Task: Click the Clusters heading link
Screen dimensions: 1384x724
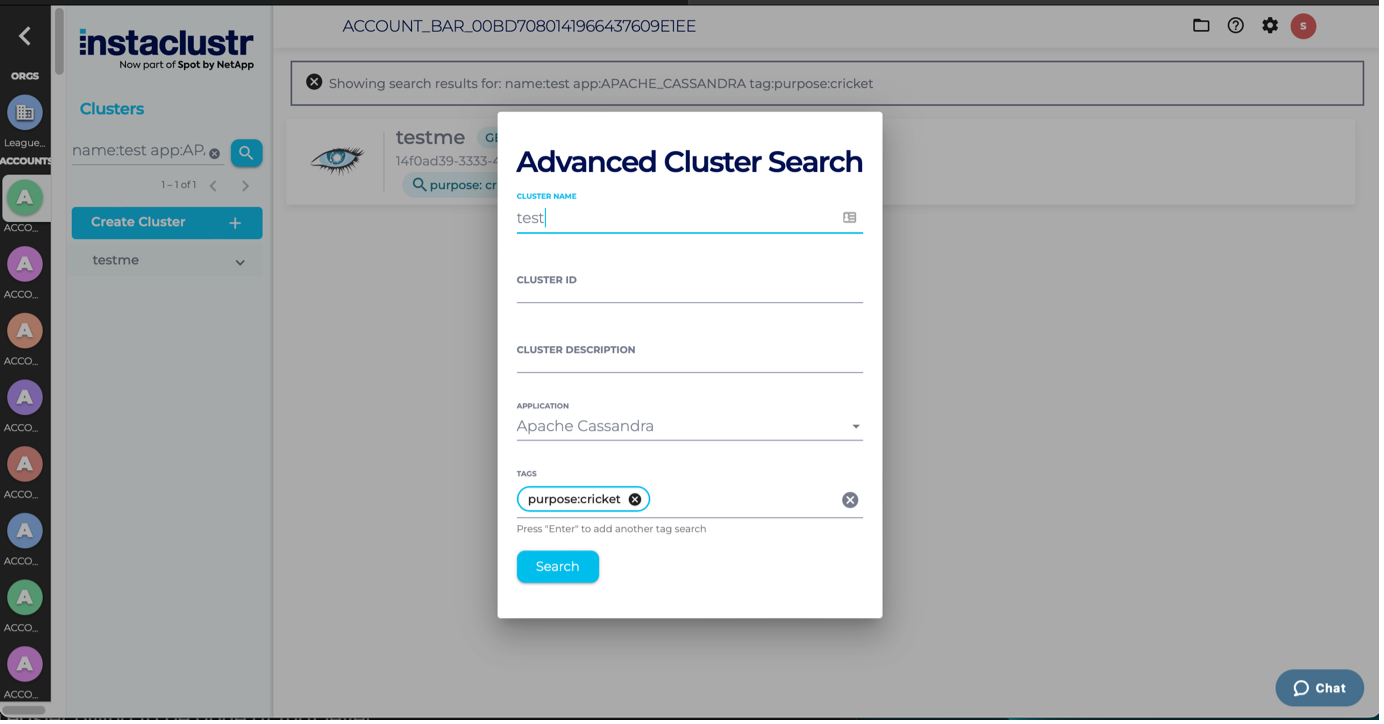Action: 112,109
